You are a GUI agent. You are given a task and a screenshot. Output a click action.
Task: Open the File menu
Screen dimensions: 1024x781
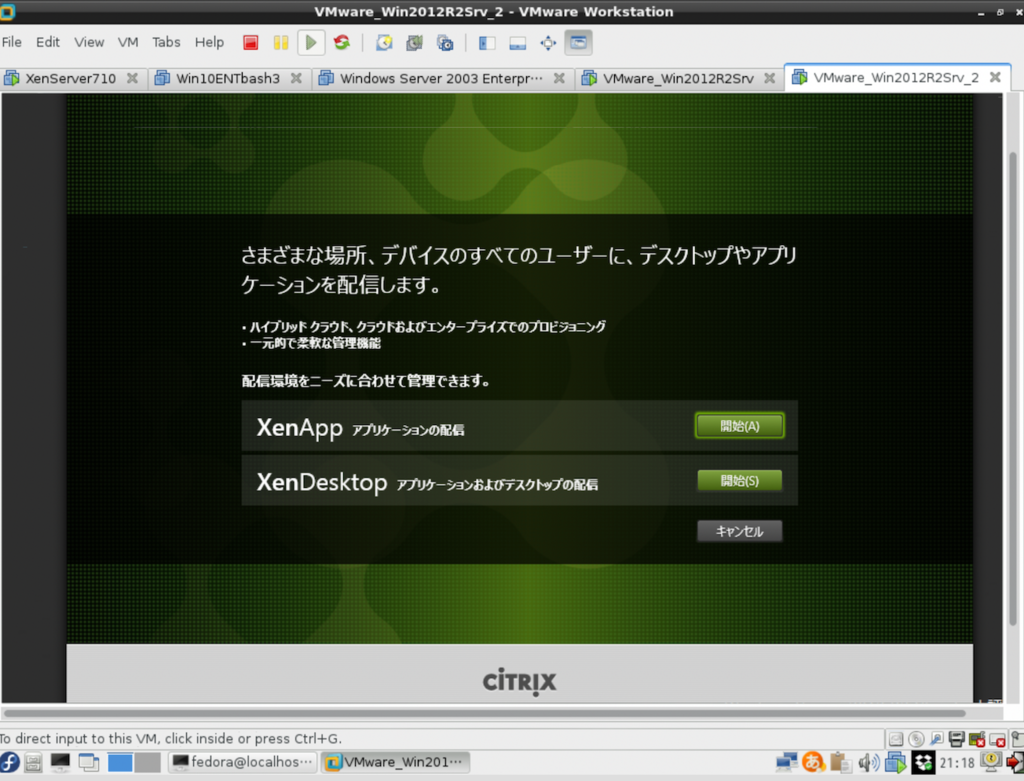[x=12, y=42]
